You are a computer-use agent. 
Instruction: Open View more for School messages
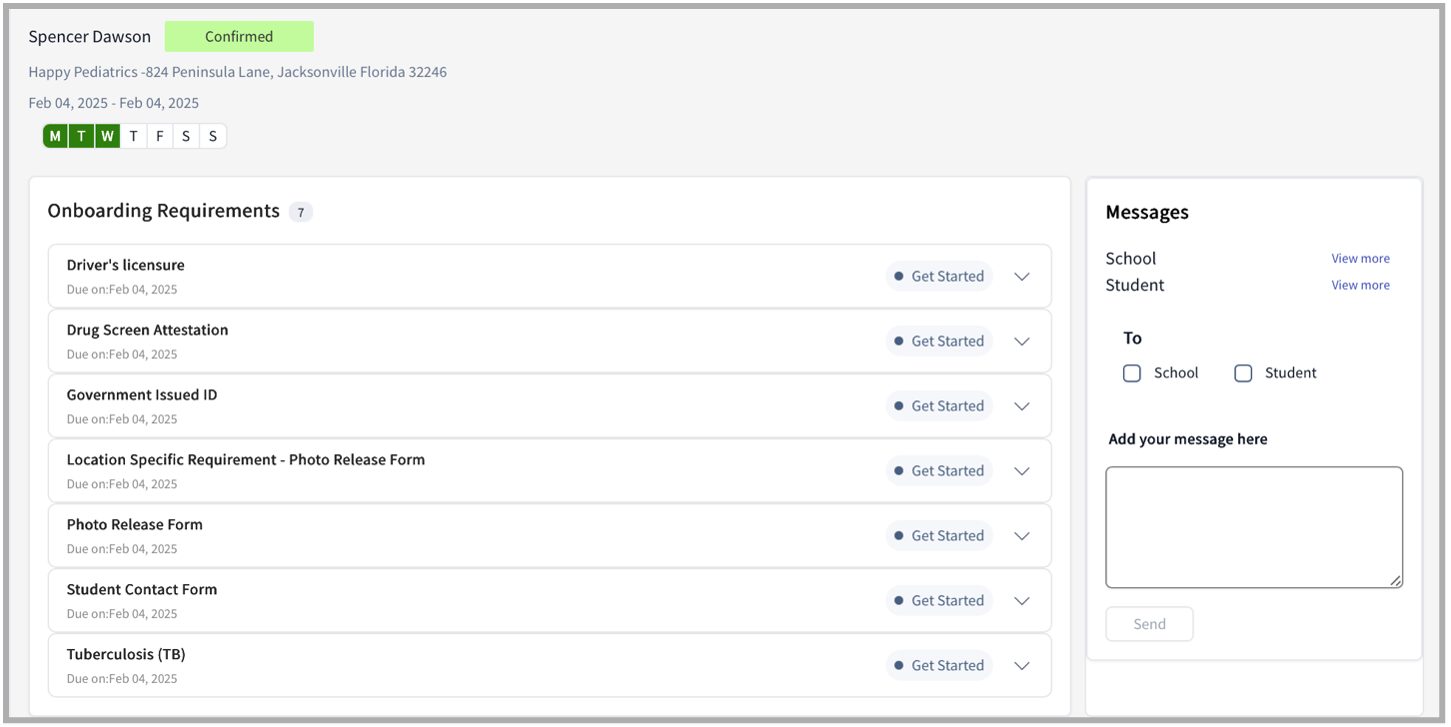coord(1360,258)
